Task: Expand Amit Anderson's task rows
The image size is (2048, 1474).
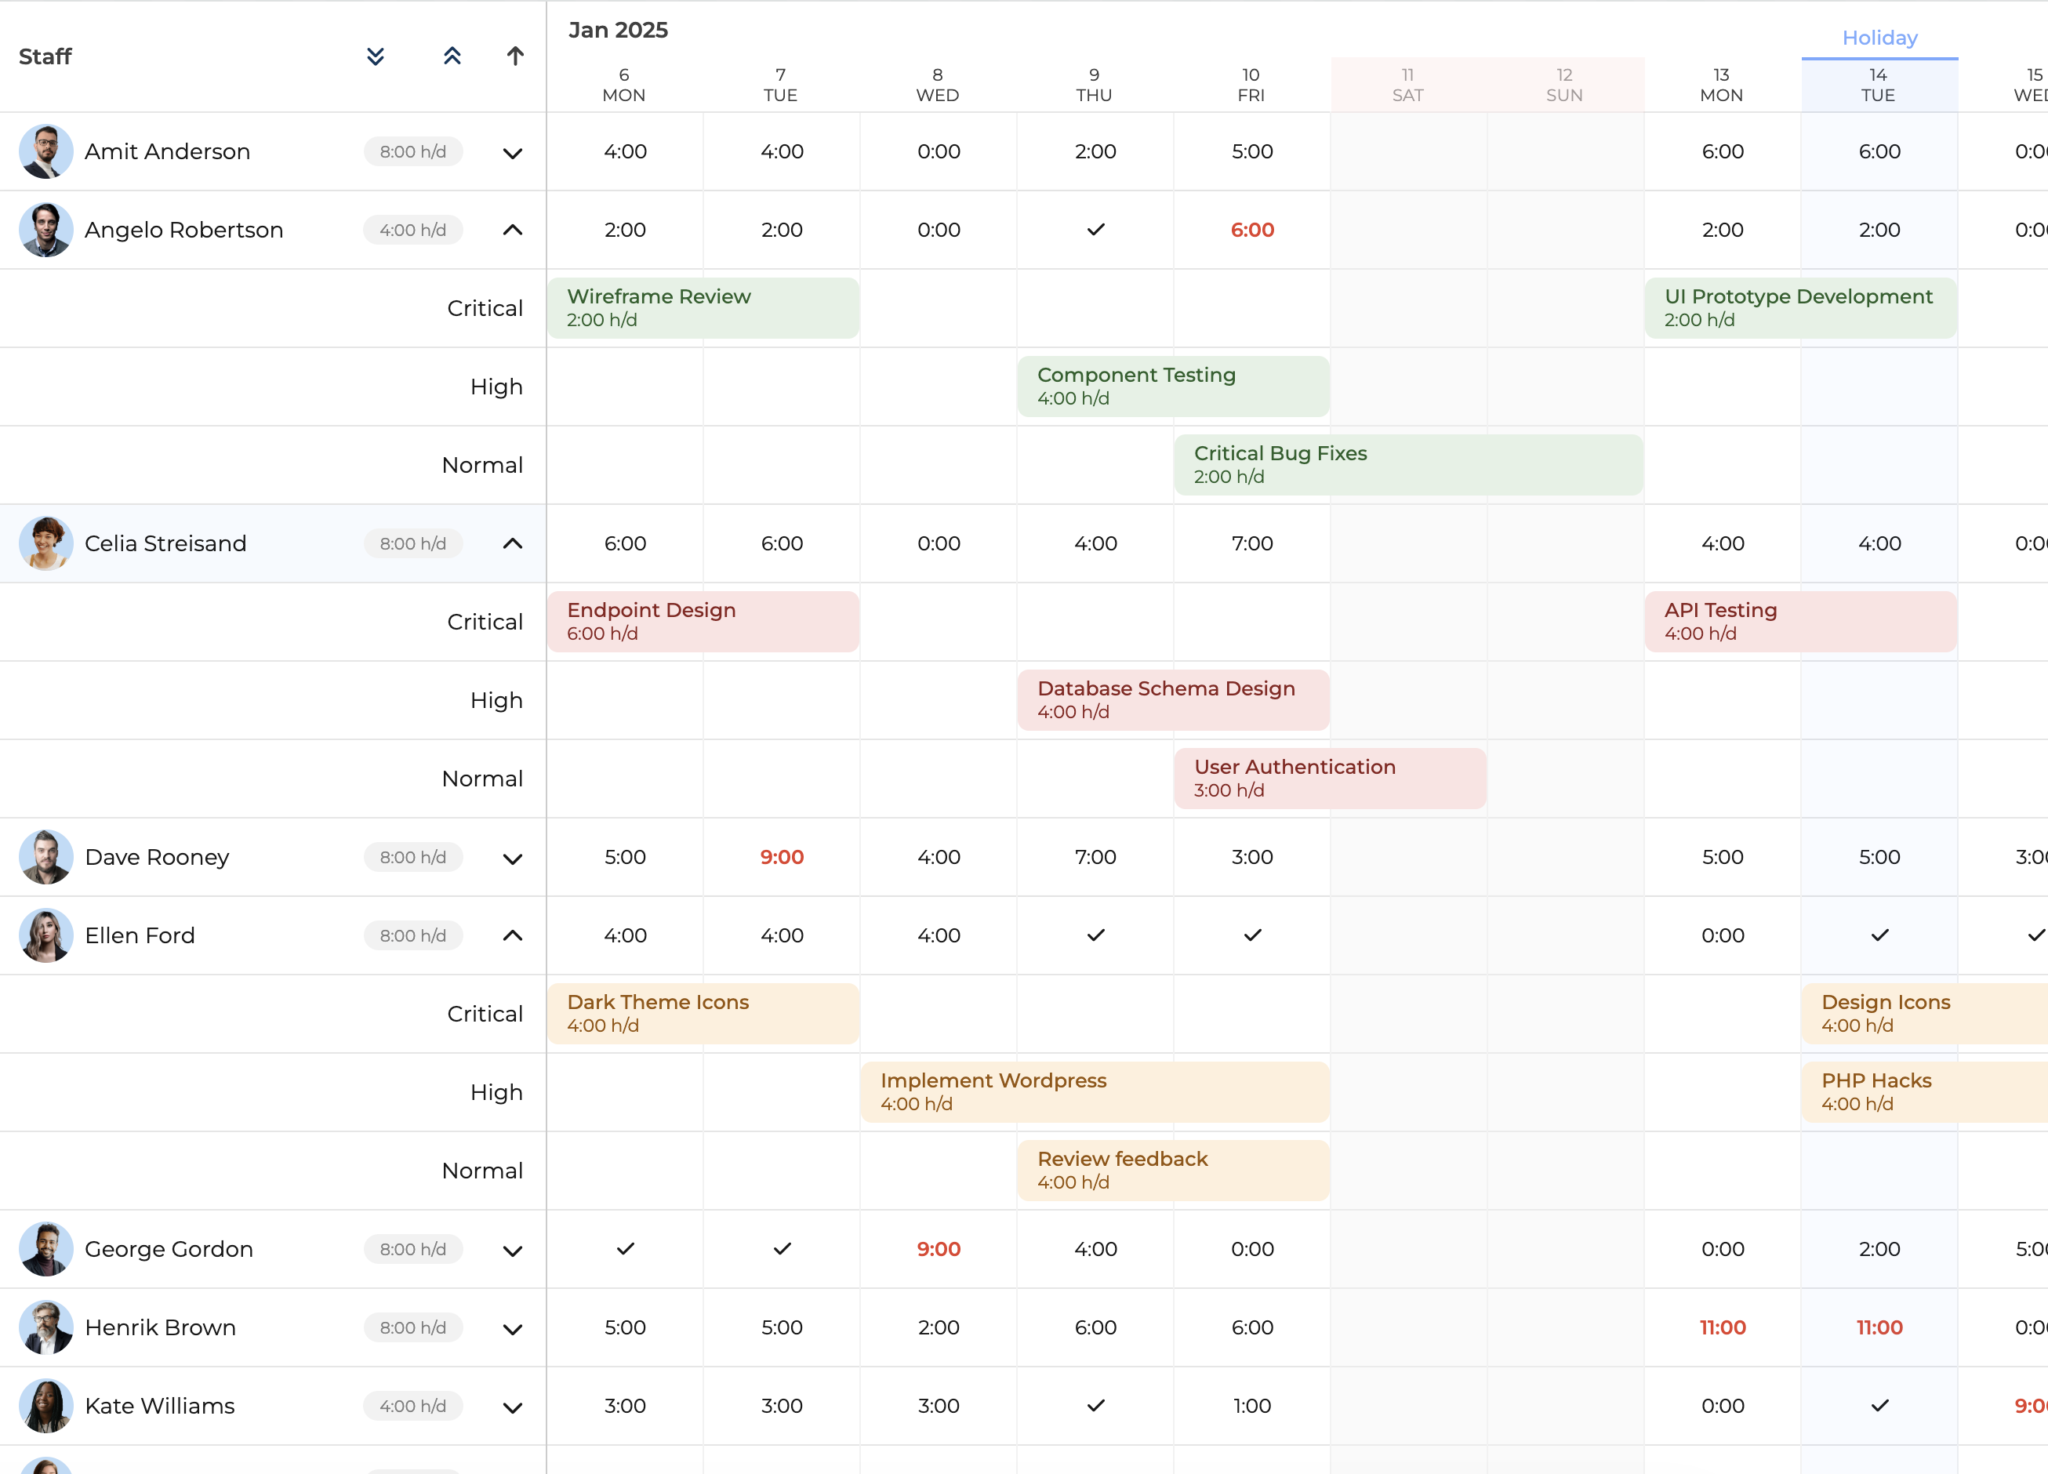Action: [x=513, y=153]
